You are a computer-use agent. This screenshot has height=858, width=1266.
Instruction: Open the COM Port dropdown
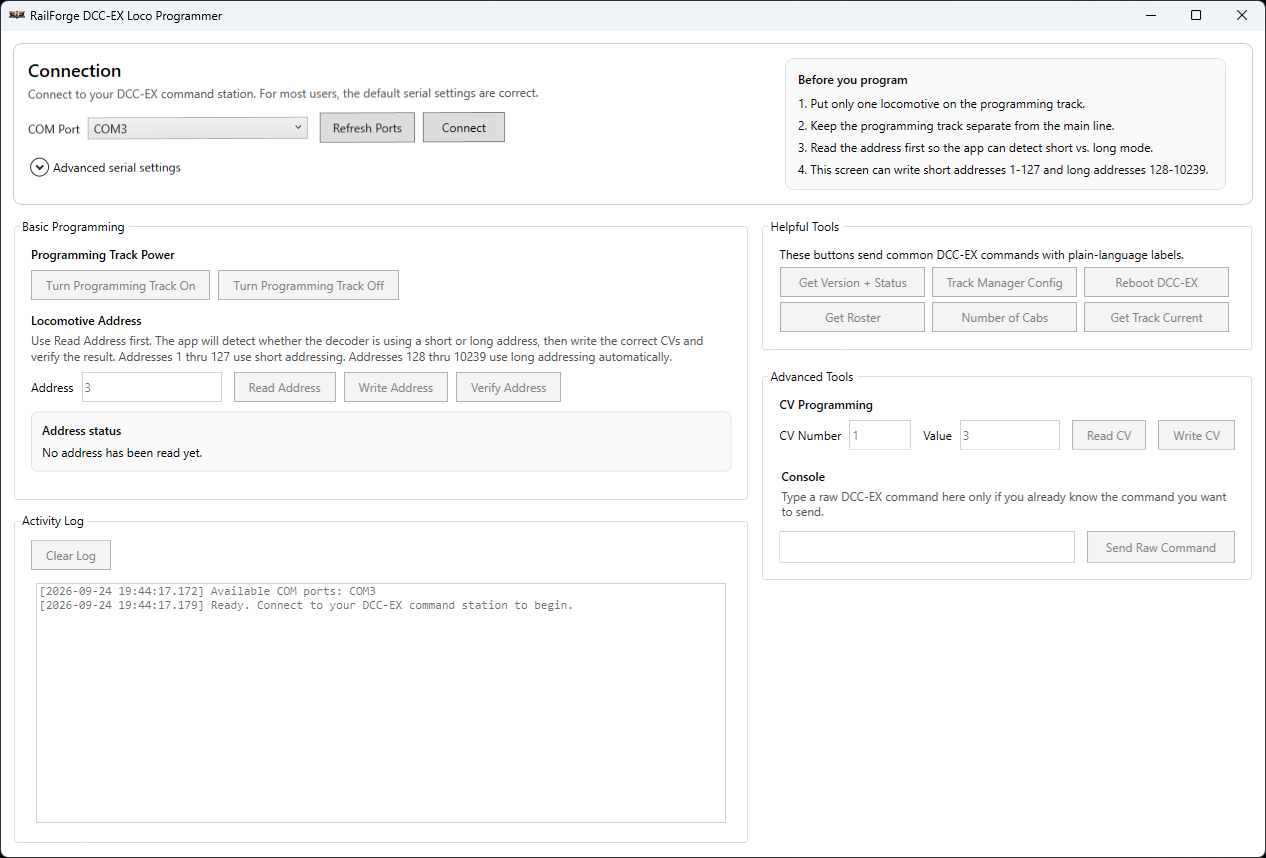[198, 128]
